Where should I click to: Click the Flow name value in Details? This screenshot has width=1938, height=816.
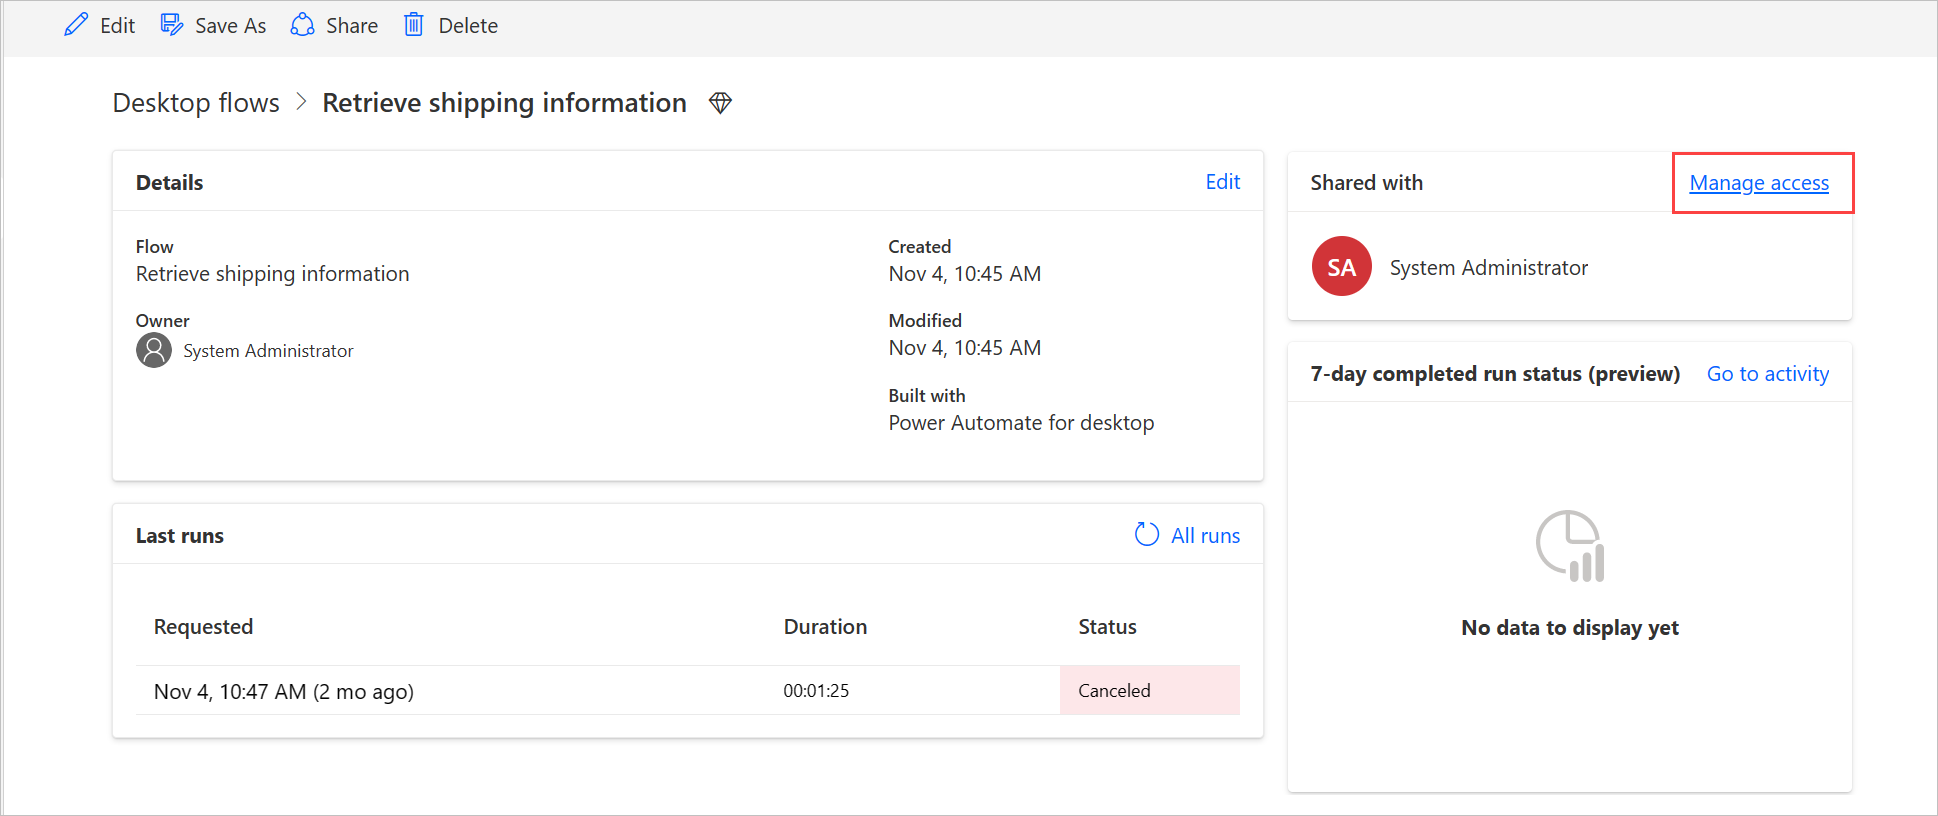pos(272,274)
